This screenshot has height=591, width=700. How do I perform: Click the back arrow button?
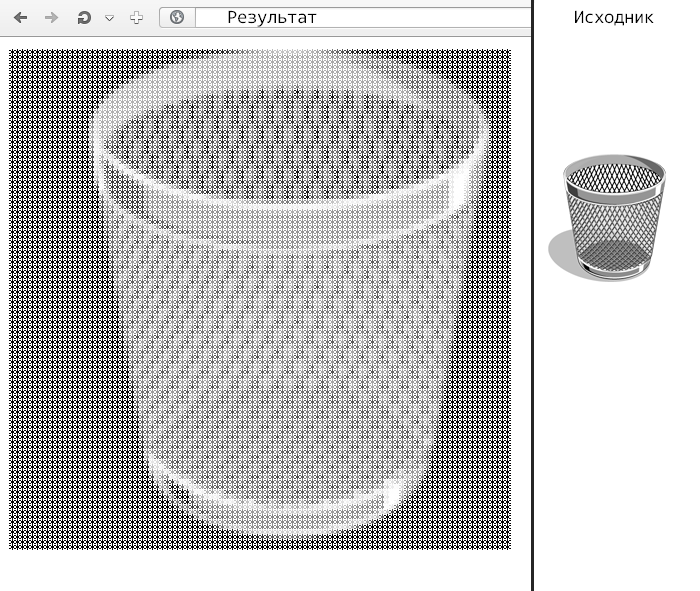(20, 18)
